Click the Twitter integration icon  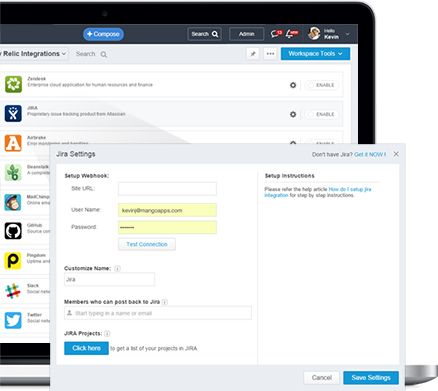click(13, 320)
